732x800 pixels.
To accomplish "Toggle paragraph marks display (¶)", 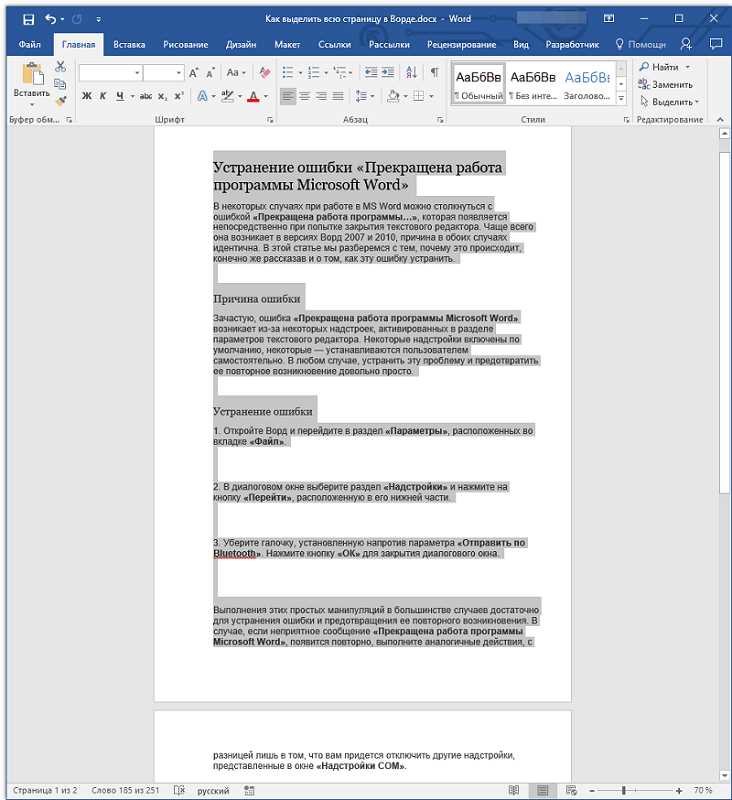I will click(x=434, y=72).
